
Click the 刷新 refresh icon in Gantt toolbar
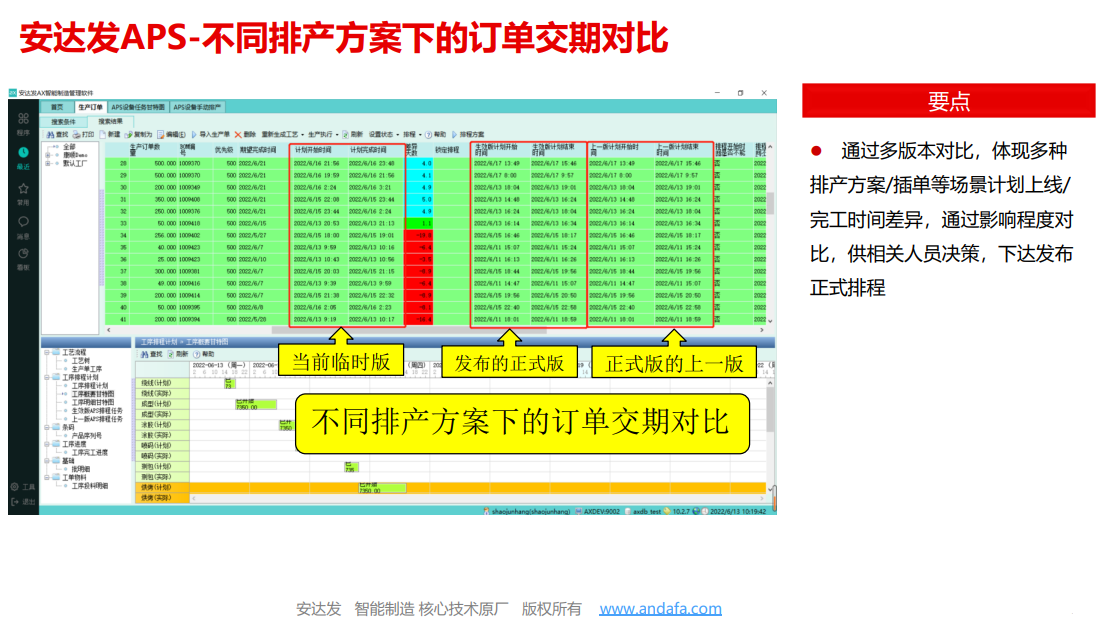(170, 354)
